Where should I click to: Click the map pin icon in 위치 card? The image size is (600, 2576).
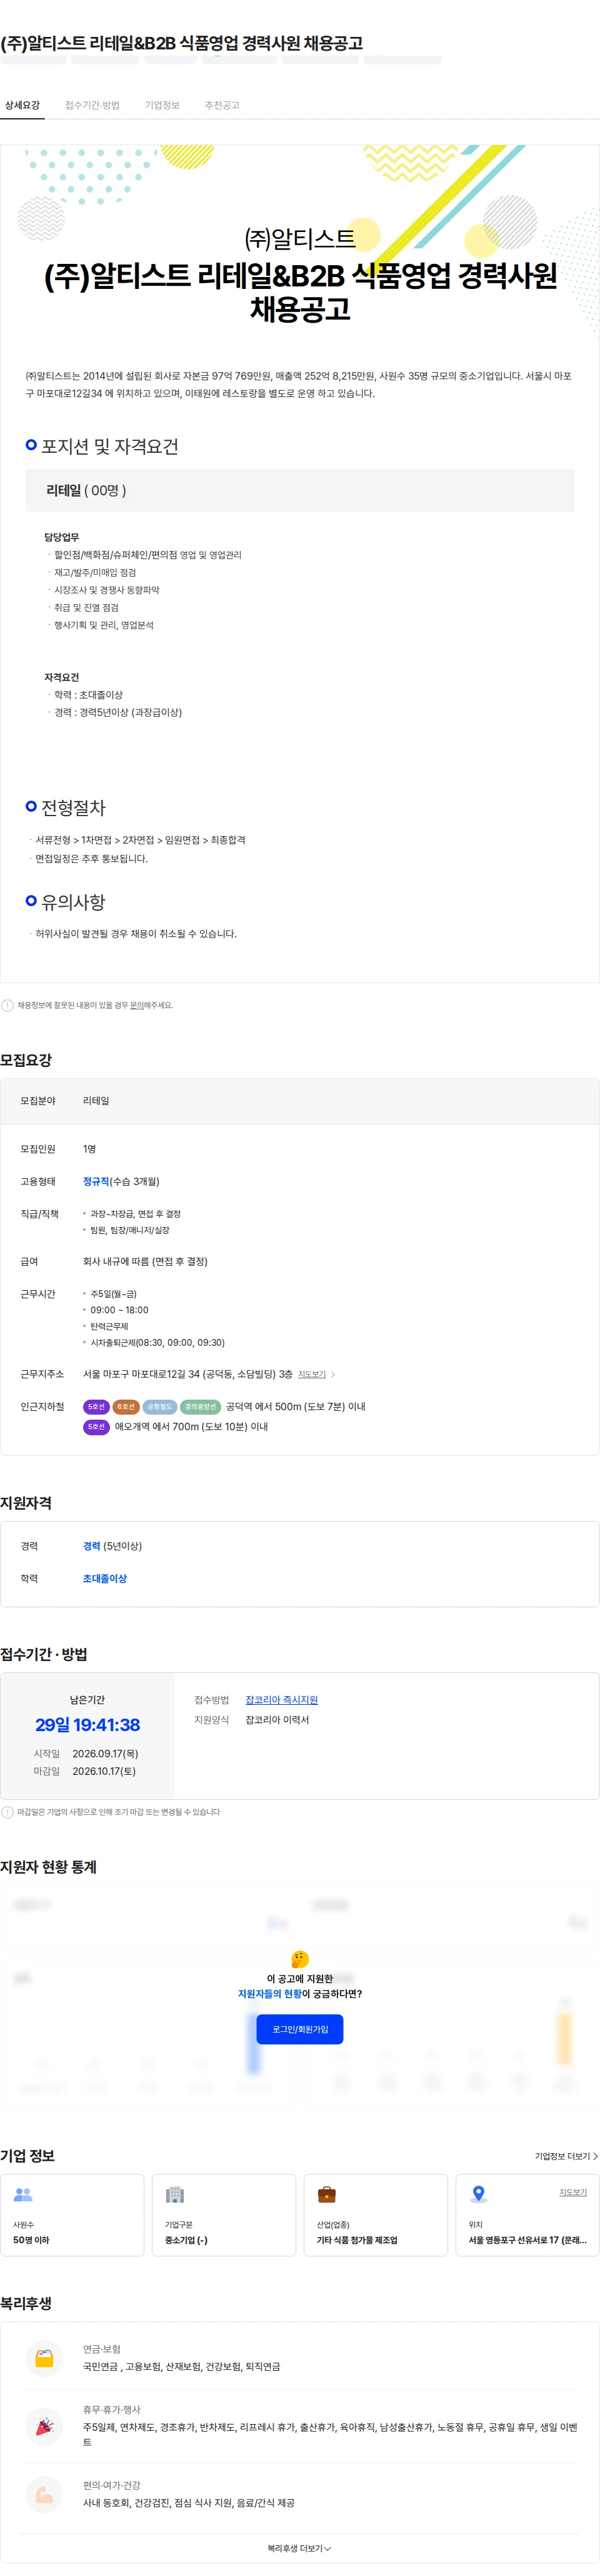479,2194
